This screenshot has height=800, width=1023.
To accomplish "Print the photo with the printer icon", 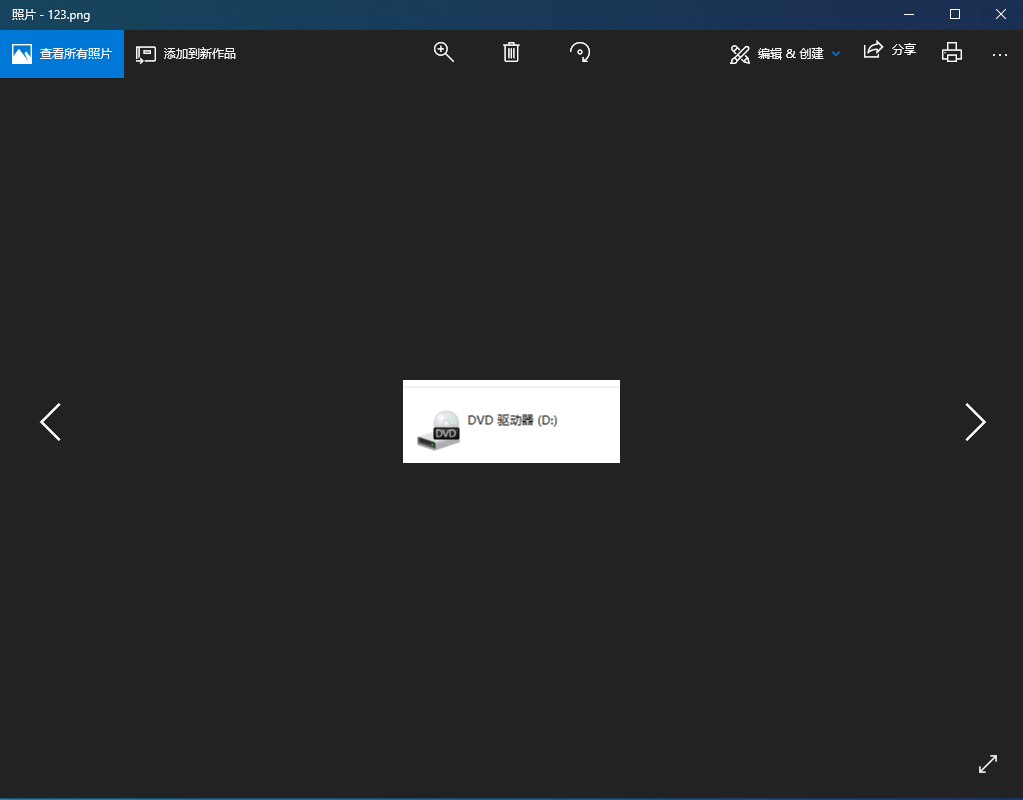I will pyautogui.click(x=952, y=52).
